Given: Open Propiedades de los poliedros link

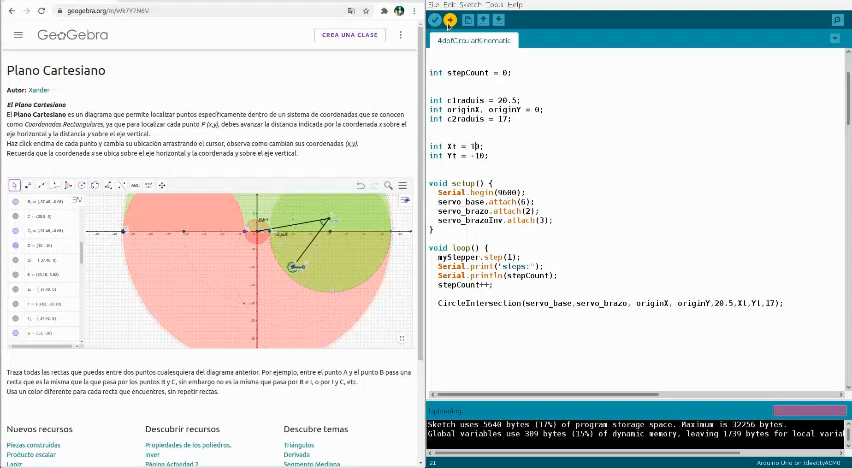Looking at the screenshot, I should (x=188, y=445).
